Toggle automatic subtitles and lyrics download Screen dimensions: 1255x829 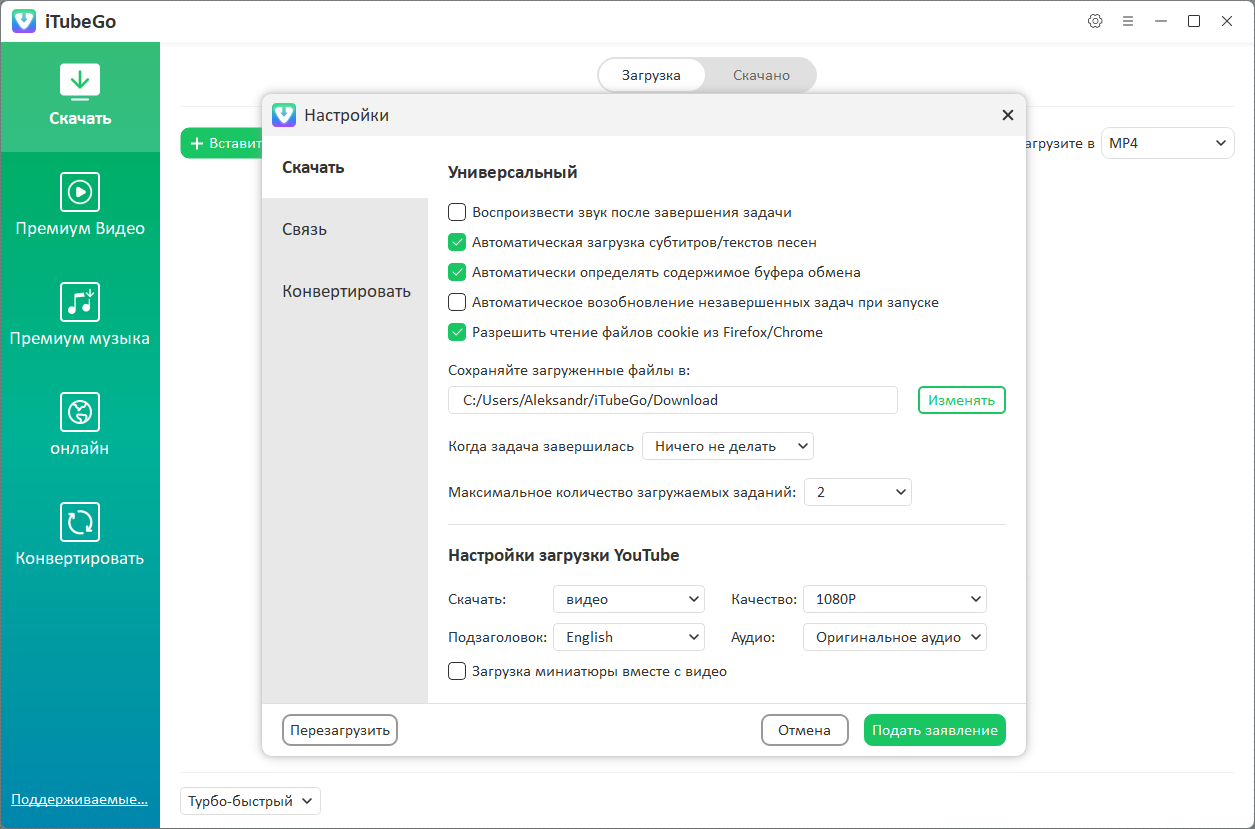[457, 242]
